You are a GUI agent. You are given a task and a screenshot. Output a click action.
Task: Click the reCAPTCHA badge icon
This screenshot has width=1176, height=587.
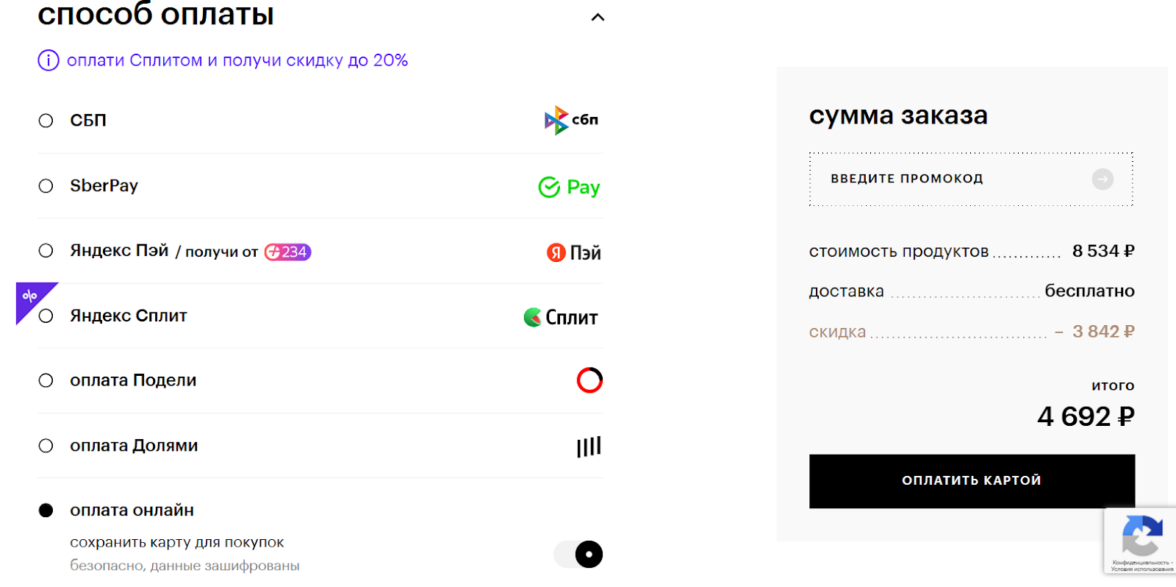click(x=1141, y=539)
